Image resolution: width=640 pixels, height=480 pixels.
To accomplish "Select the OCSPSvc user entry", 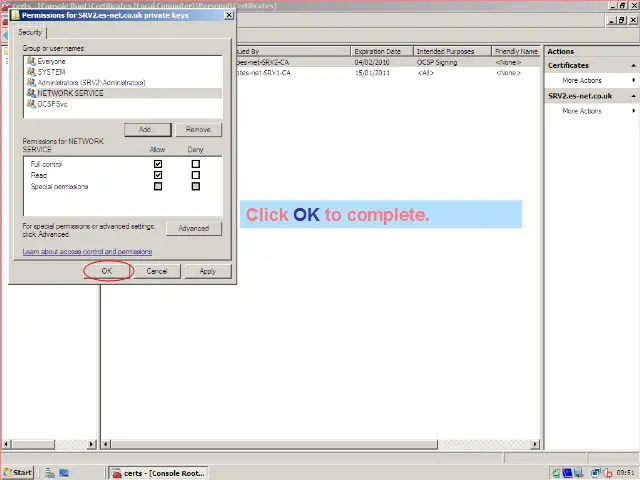I will (52, 104).
